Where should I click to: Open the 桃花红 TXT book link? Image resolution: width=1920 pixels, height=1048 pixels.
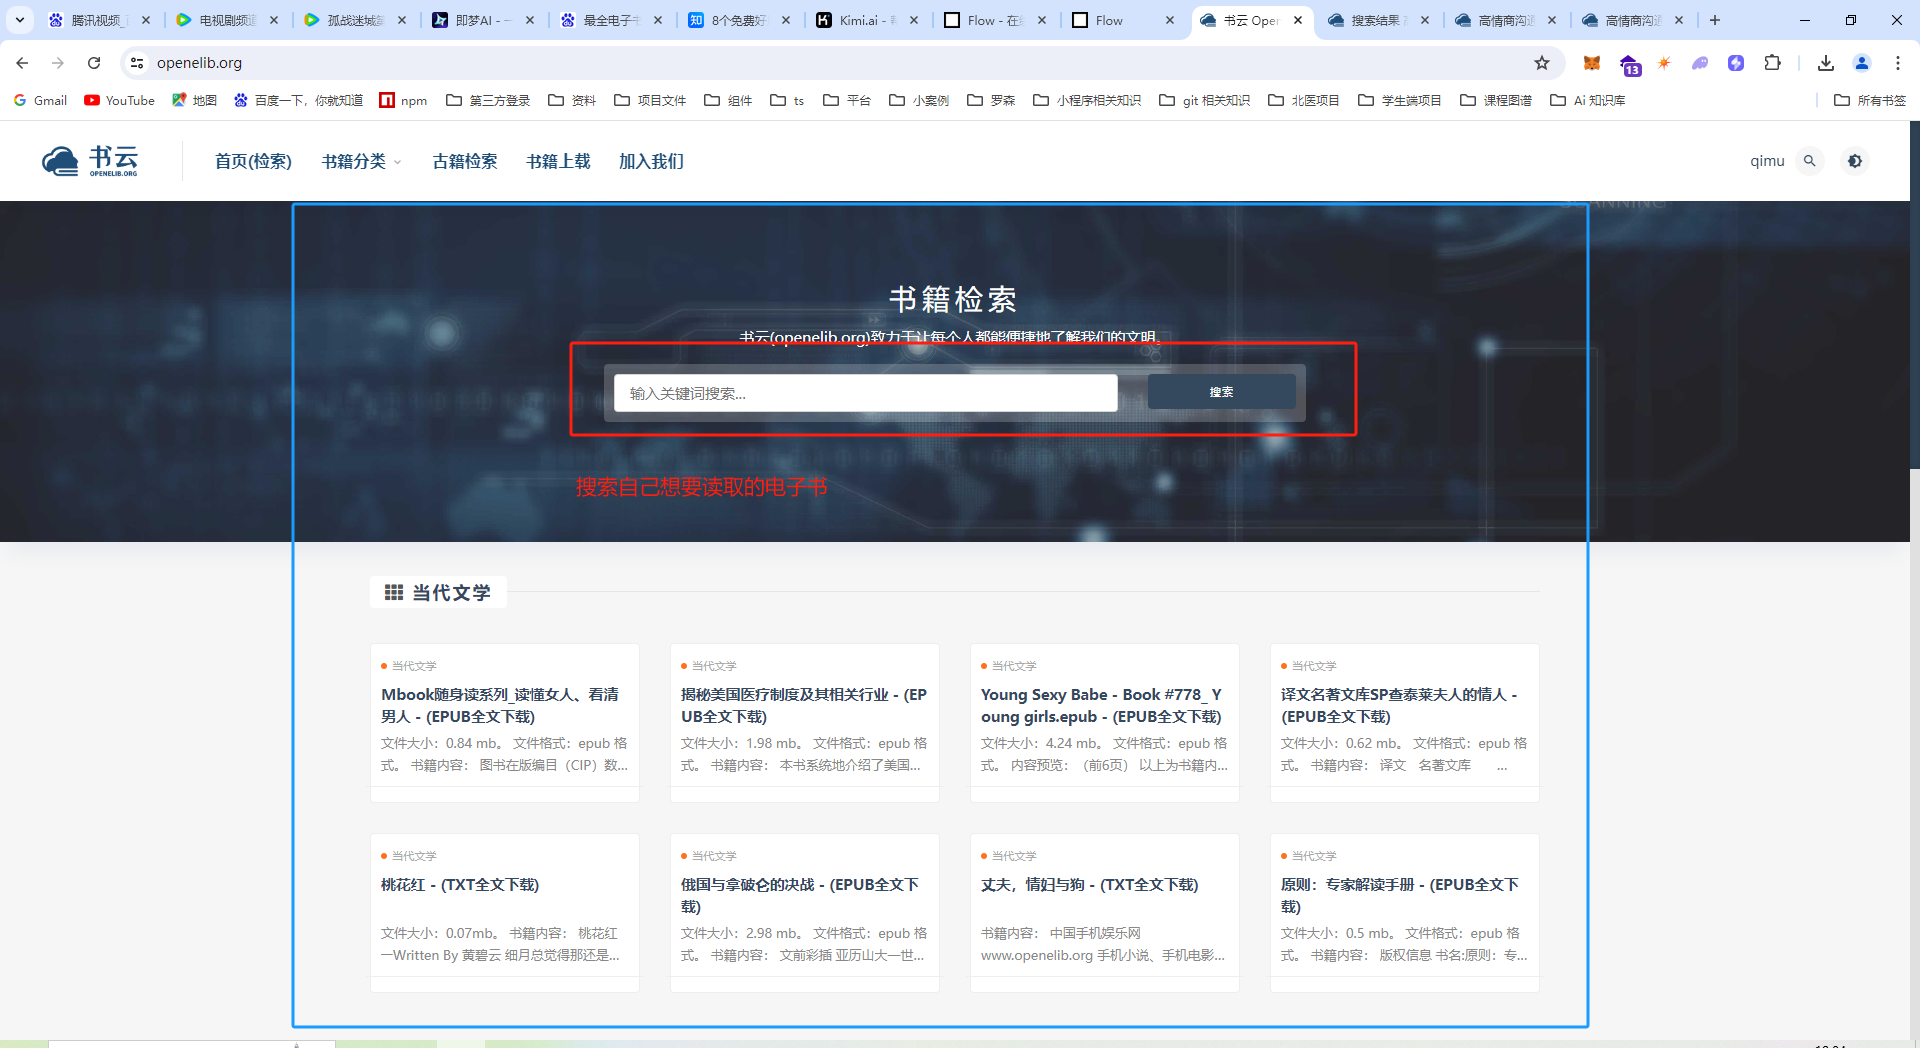[459, 885]
